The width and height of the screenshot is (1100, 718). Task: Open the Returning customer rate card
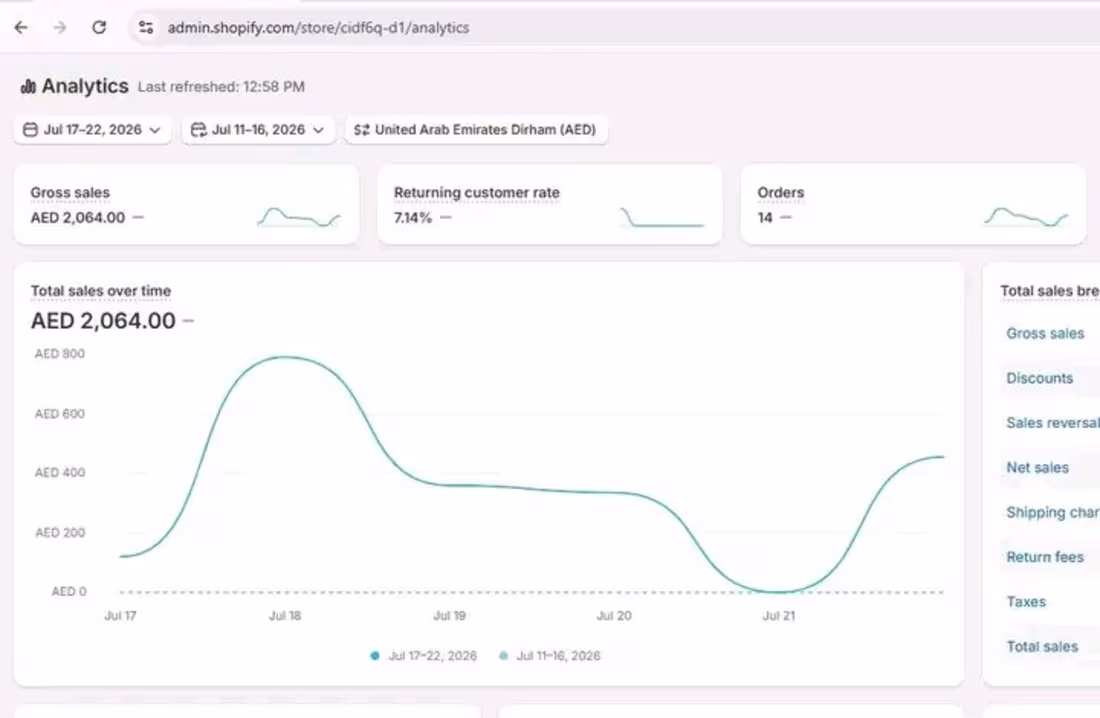[x=549, y=204]
